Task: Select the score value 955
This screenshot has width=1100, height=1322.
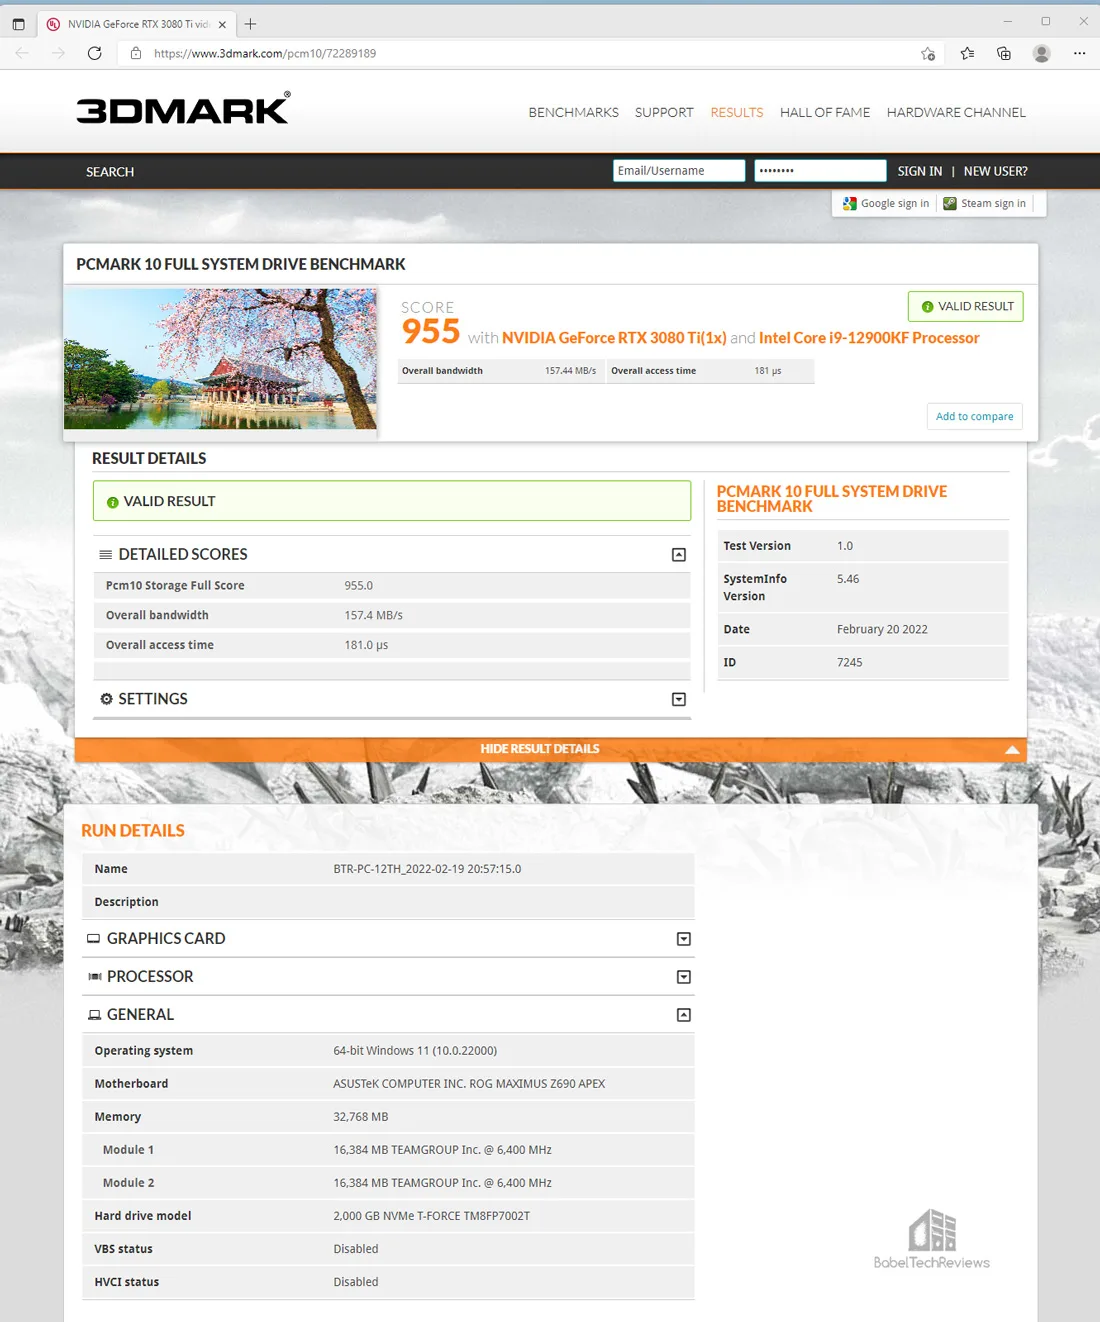Action: pos(431,331)
